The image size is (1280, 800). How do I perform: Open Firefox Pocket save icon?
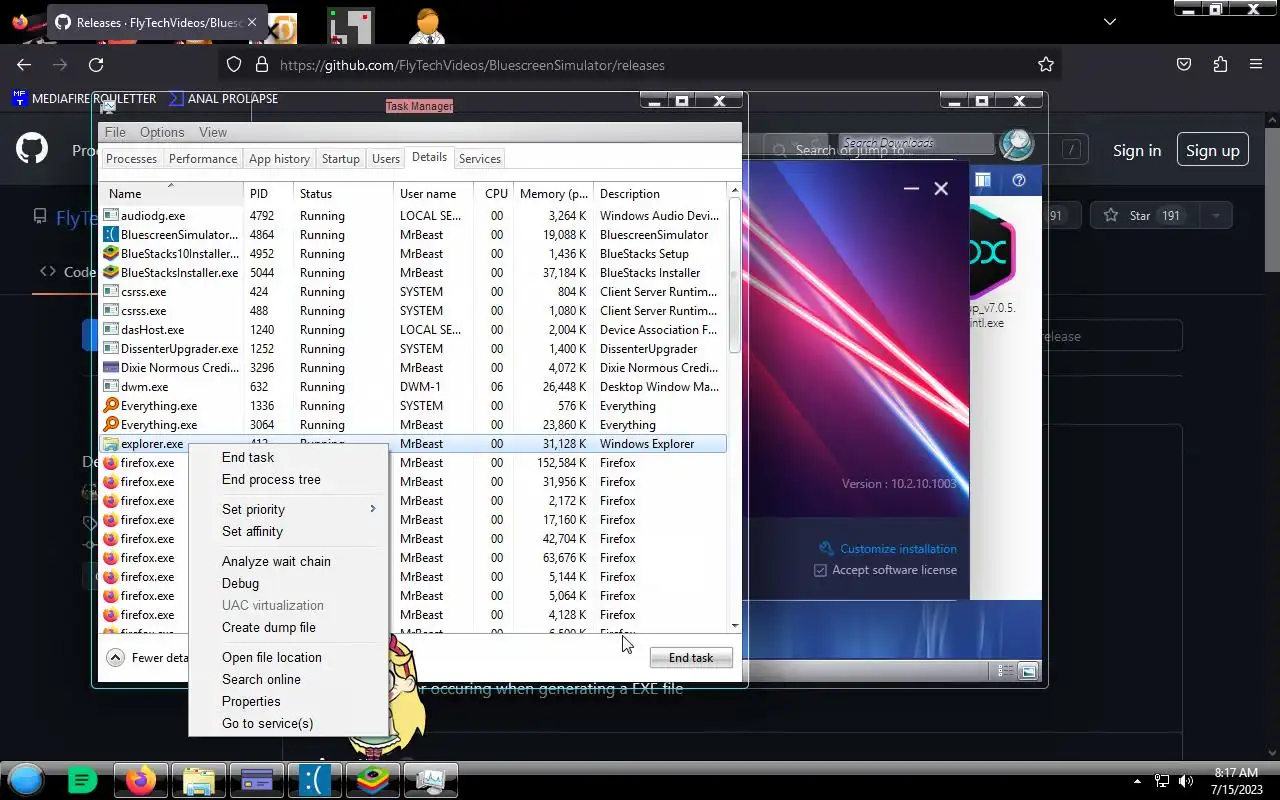pos(1184,65)
